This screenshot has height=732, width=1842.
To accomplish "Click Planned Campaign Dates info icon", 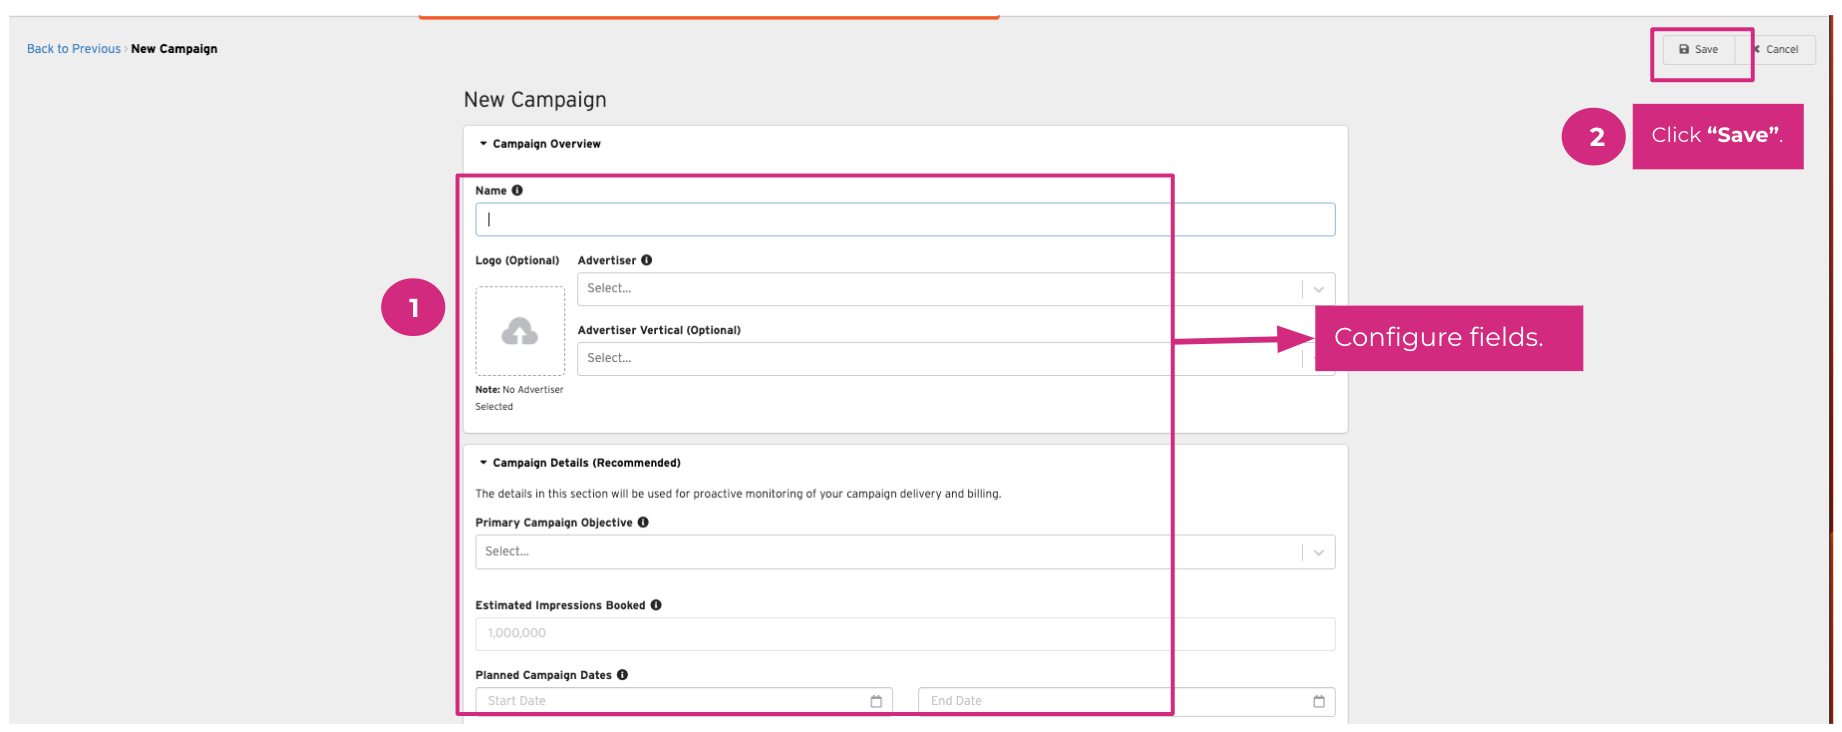I will click(622, 675).
